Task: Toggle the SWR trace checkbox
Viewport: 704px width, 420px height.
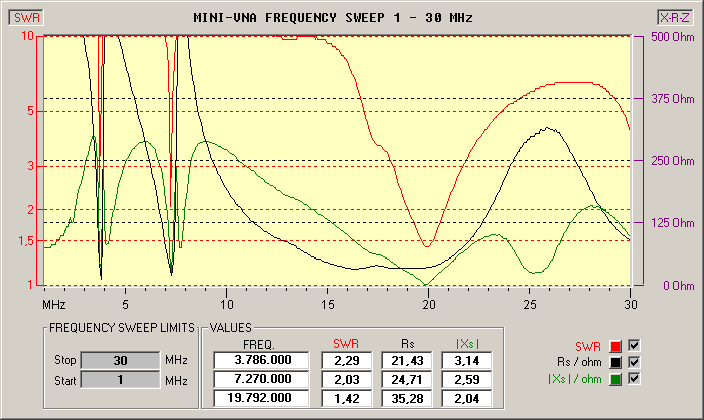Action: coord(634,345)
